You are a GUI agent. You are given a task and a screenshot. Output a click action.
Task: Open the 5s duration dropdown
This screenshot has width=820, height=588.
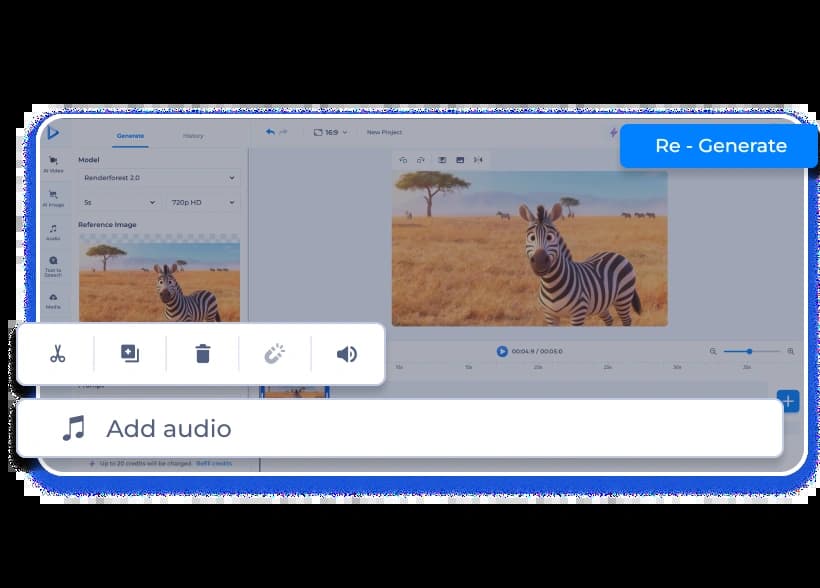coord(118,203)
